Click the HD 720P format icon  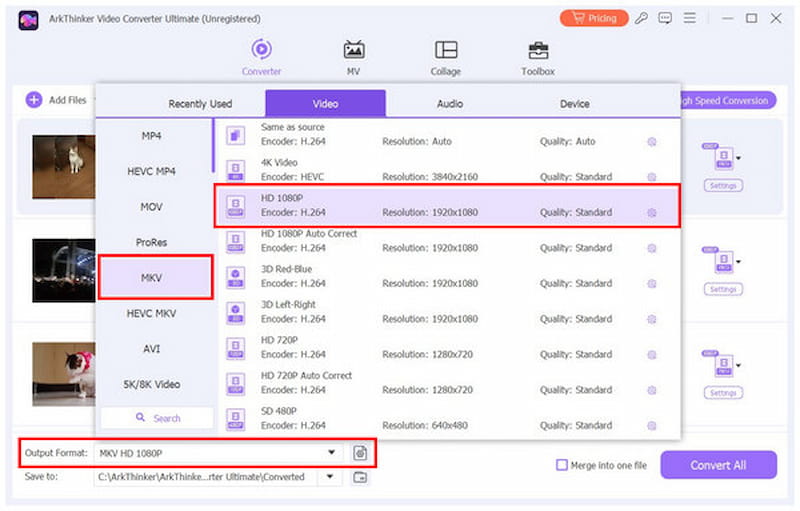coord(235,348)
